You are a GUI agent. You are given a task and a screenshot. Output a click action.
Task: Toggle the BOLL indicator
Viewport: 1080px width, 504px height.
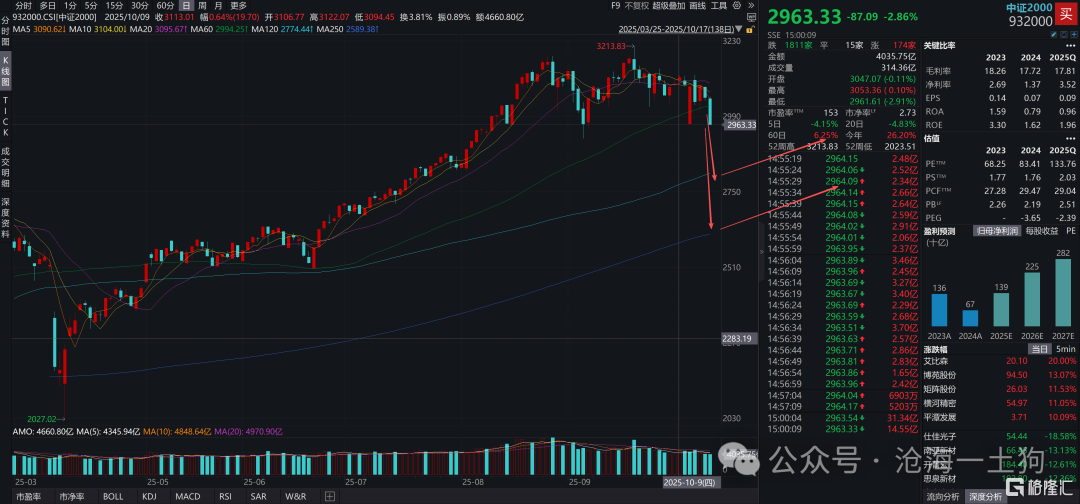point(113,496)
